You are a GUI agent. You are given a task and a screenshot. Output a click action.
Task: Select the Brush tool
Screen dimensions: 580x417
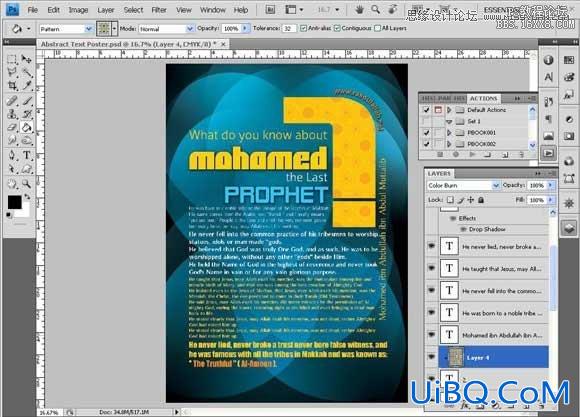(x=27, y=101)
